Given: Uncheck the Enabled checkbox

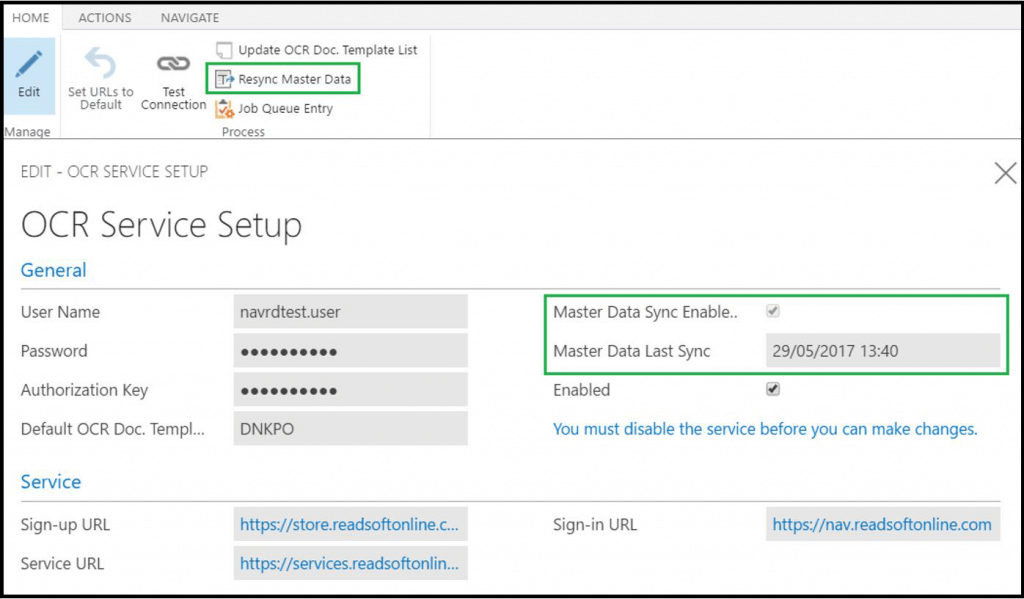Looking at the screenshot, I should 773,390.
